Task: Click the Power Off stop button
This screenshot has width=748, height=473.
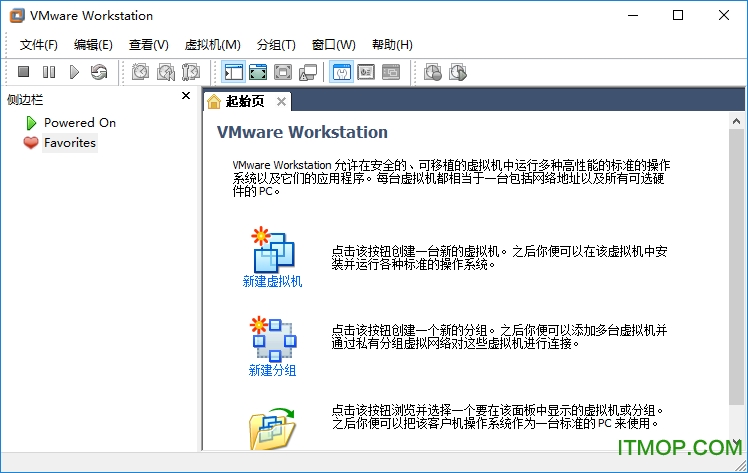Action: click(23, 72)
